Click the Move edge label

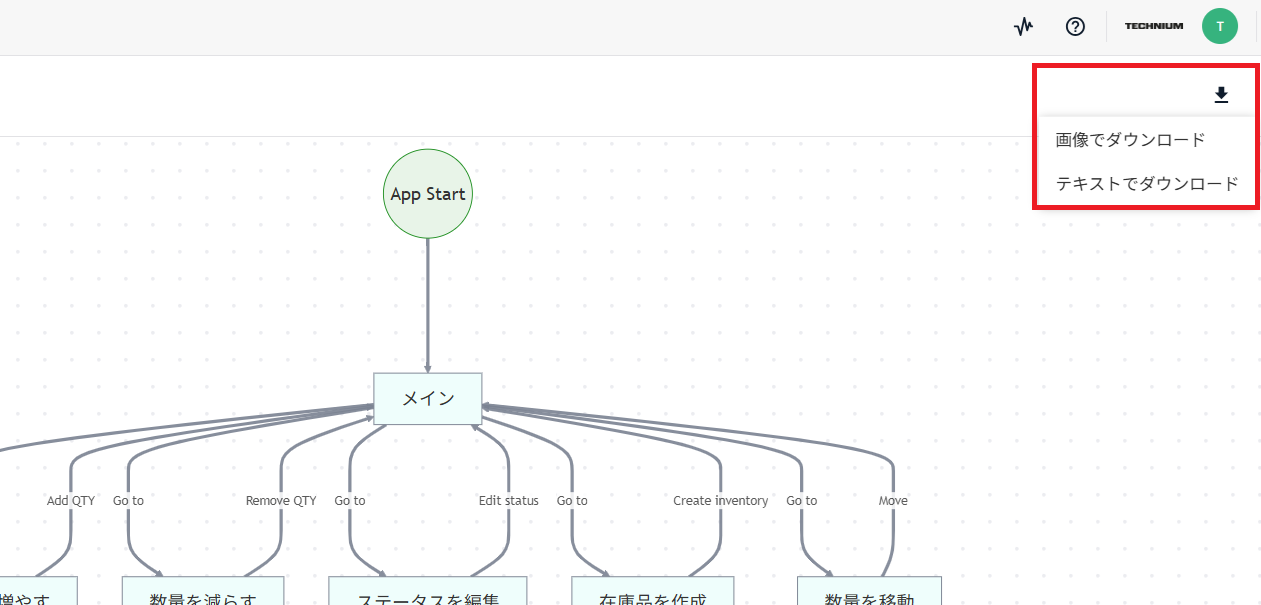point(893,501)
